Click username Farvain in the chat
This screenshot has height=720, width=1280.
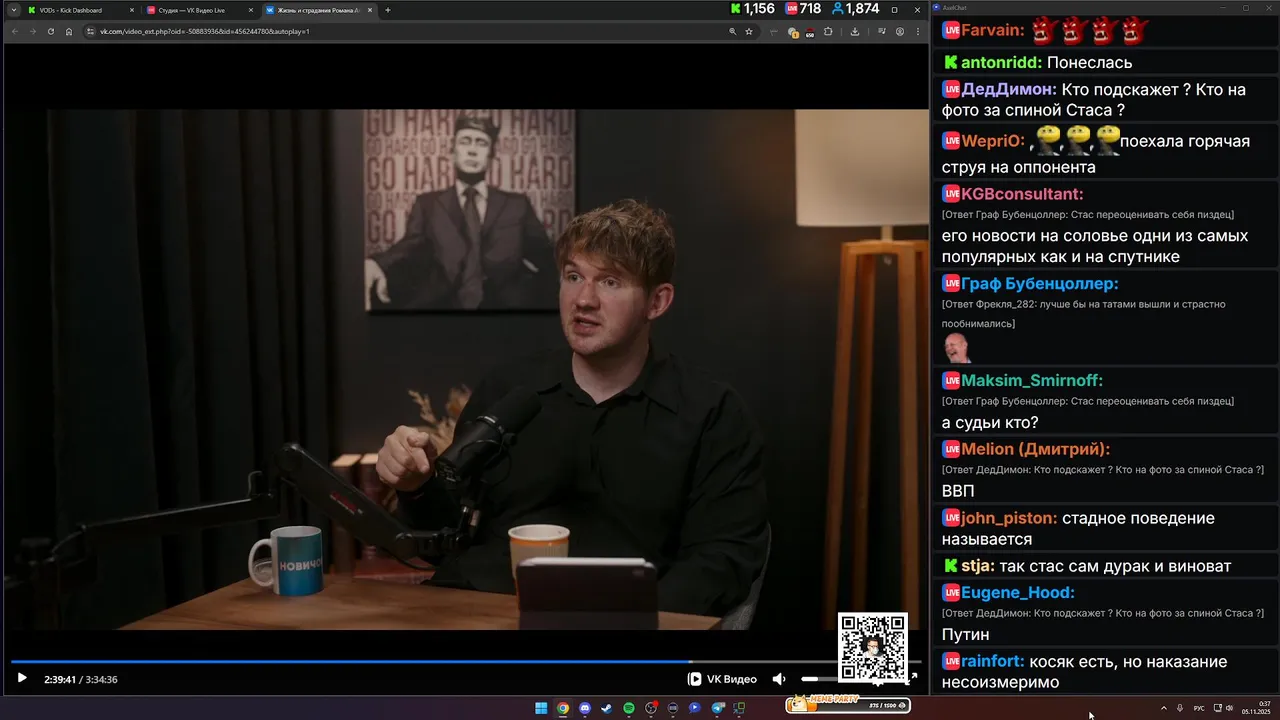tap(992, 30)
